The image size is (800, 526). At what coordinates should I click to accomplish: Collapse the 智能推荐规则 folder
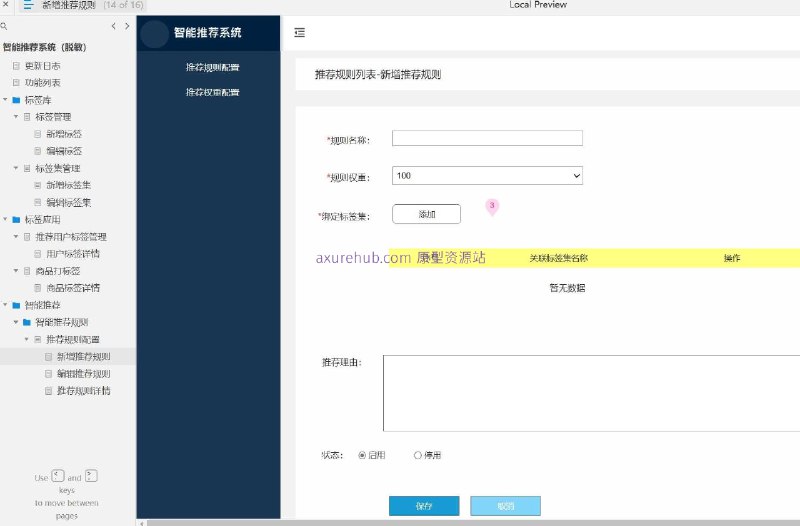pyautogui.click(x=16, y=322)
